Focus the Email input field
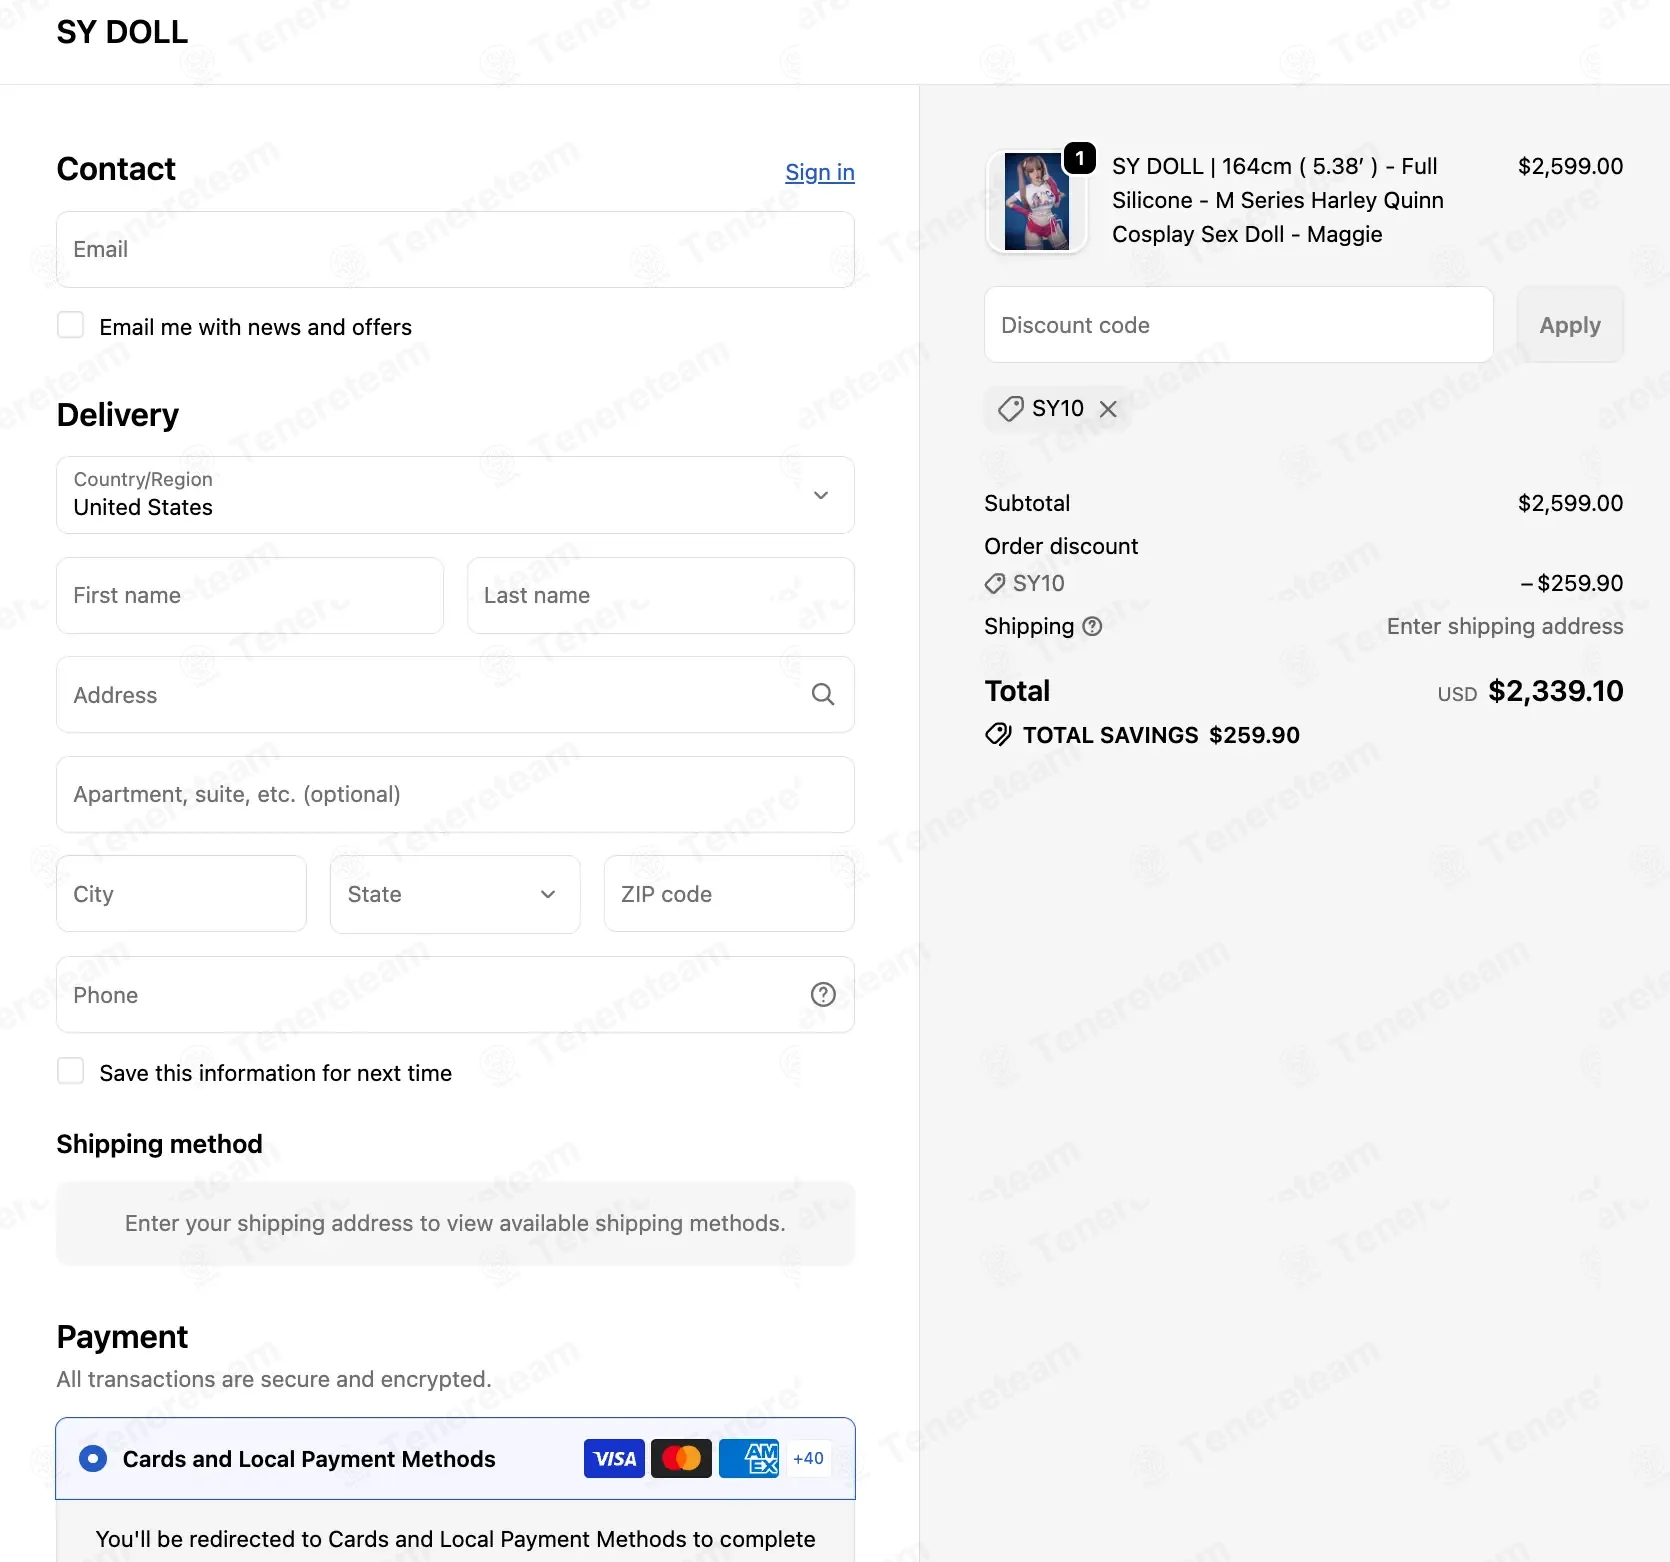This screenshot has height=1562, width=1670. 455,249
